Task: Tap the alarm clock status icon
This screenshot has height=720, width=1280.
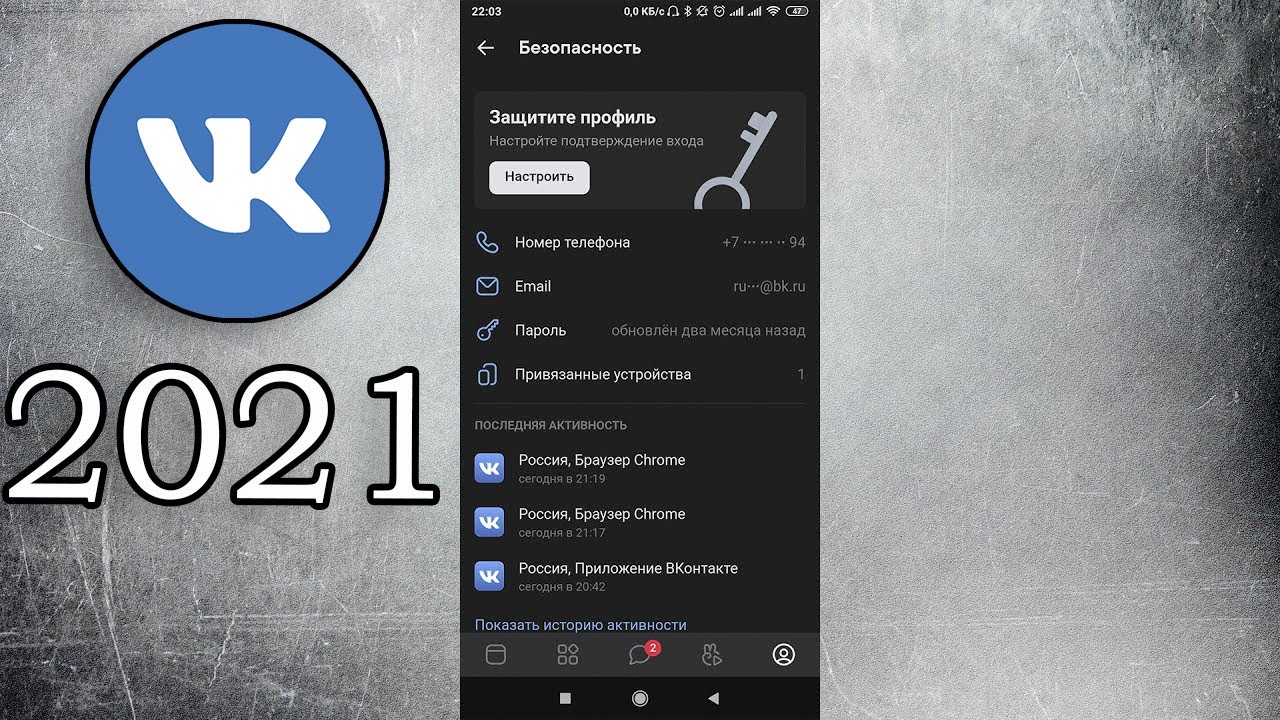Action: [718, 11]
